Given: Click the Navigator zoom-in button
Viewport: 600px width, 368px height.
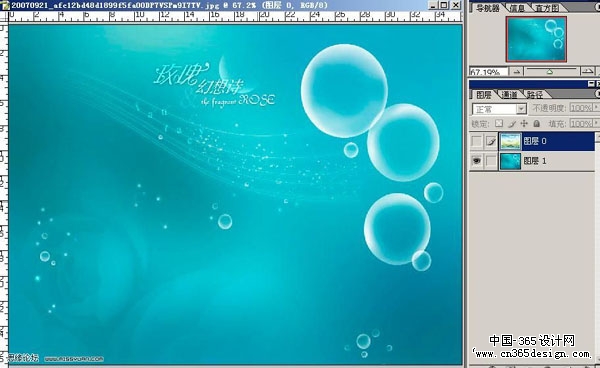Looking at the screenshot, I should point(587,72).
